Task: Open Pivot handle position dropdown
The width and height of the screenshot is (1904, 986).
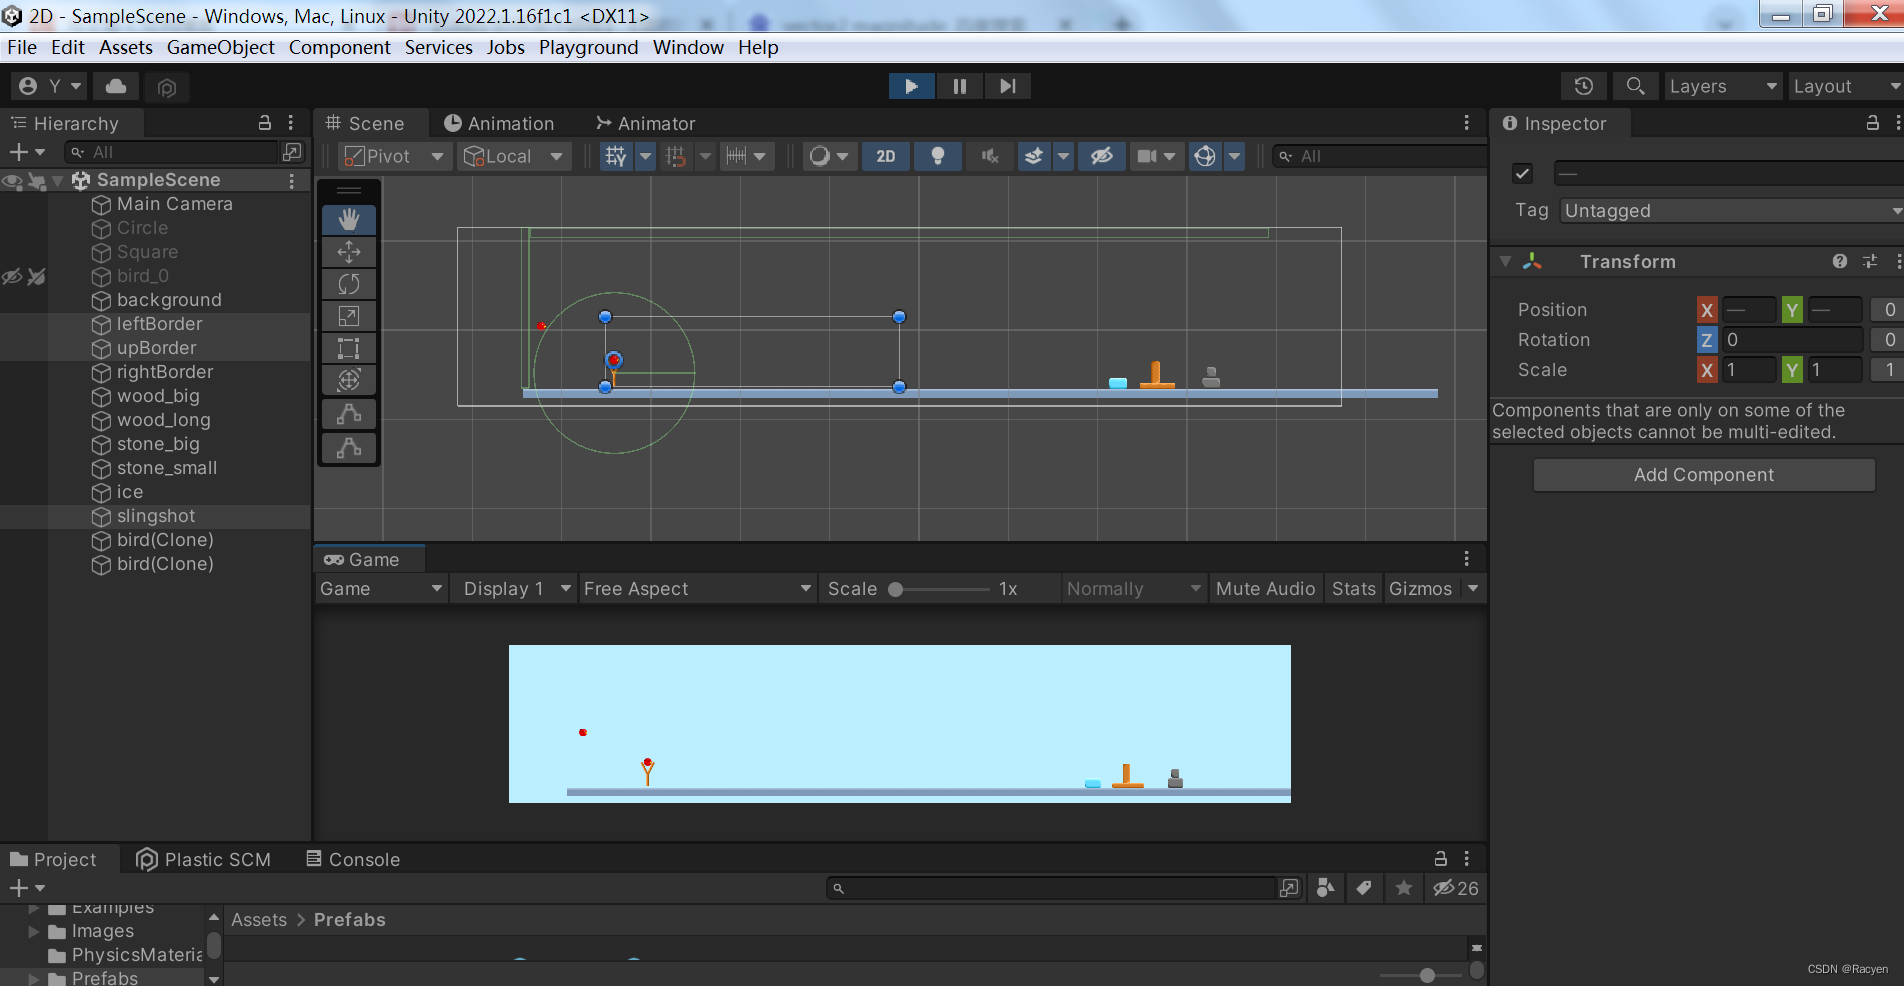Action: (394, 156)
